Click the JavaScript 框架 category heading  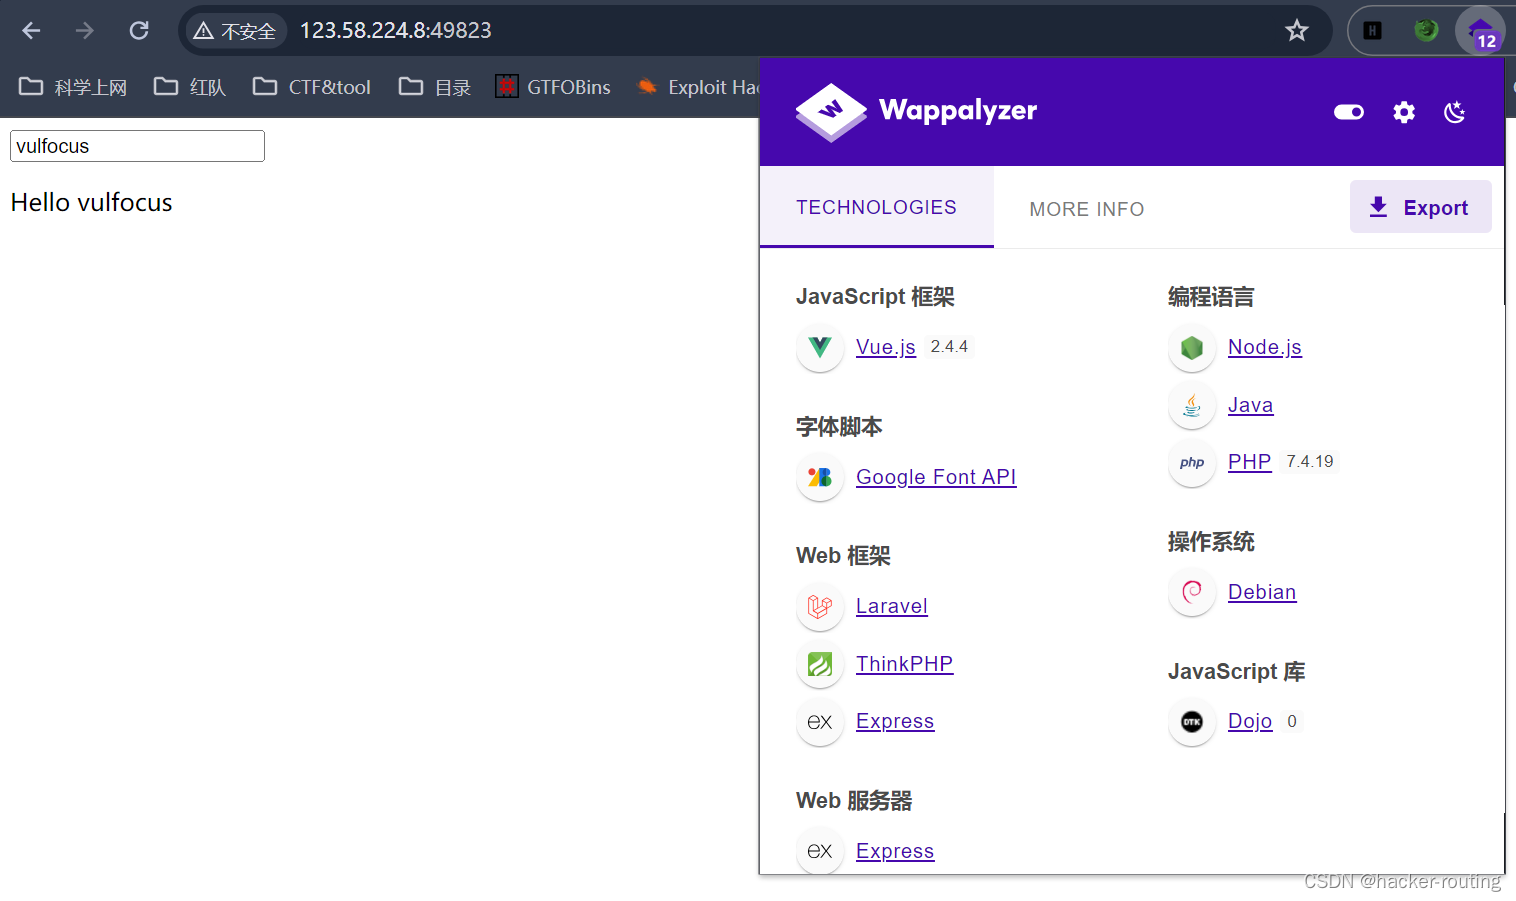tap(875, 297)
